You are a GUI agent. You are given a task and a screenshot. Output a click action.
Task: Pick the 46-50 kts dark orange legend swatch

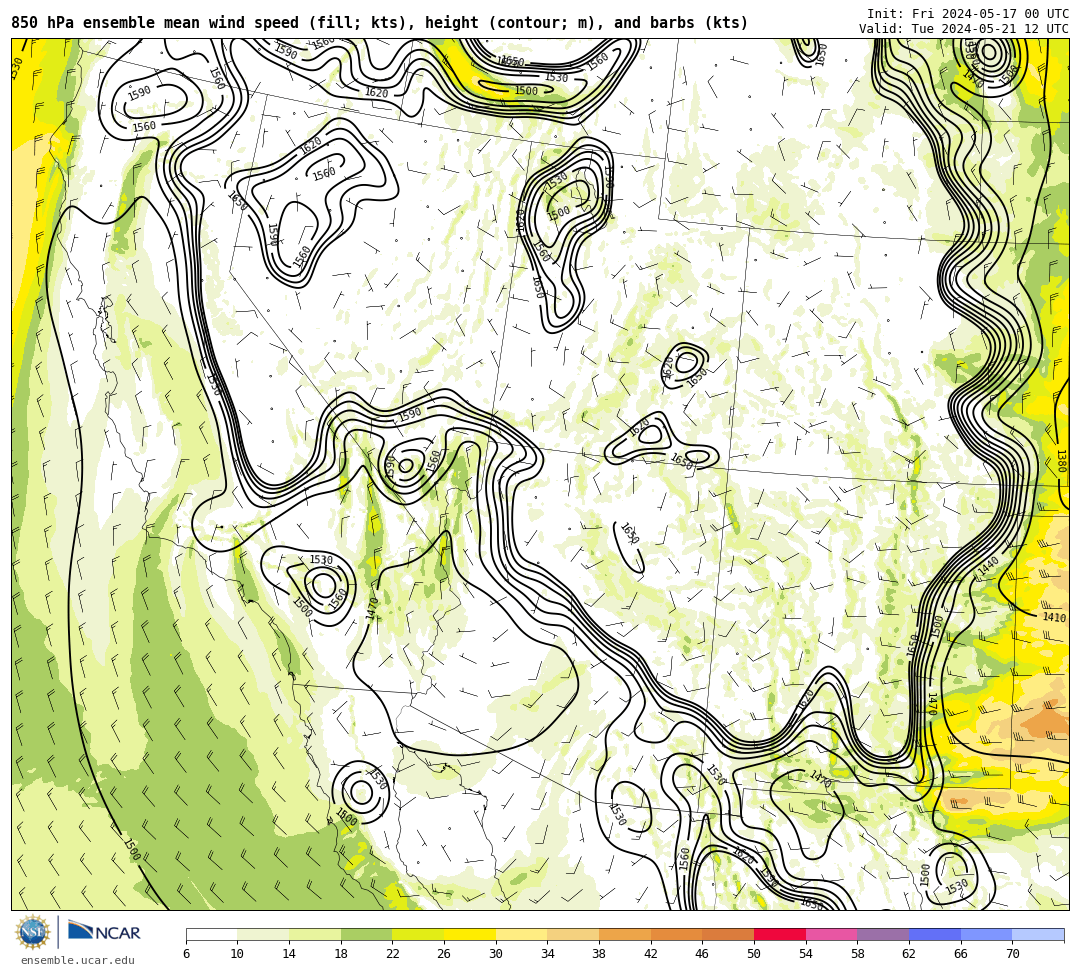click(728, 934)
